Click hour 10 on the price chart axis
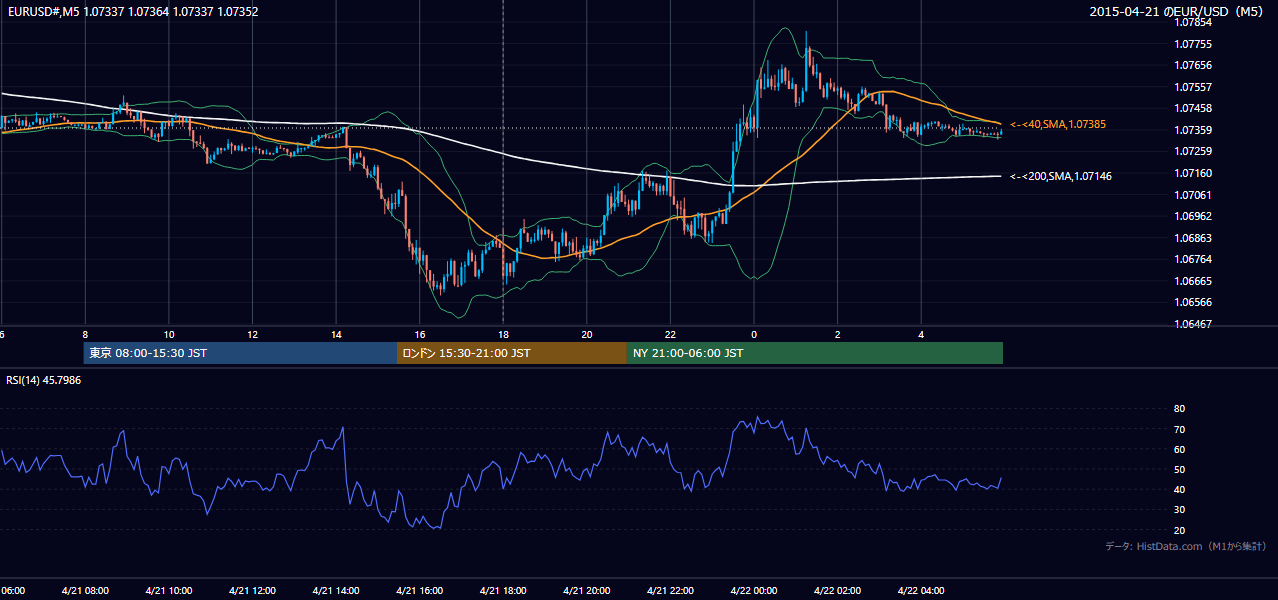The height and width of the screenshot is (600, 1278). pyautogui.click(x=169, y=334)
